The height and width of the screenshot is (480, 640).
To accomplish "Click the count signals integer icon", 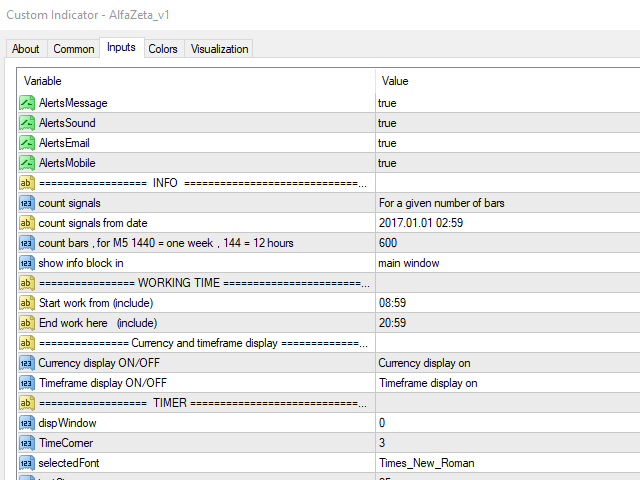I will [x=27, y=203].
